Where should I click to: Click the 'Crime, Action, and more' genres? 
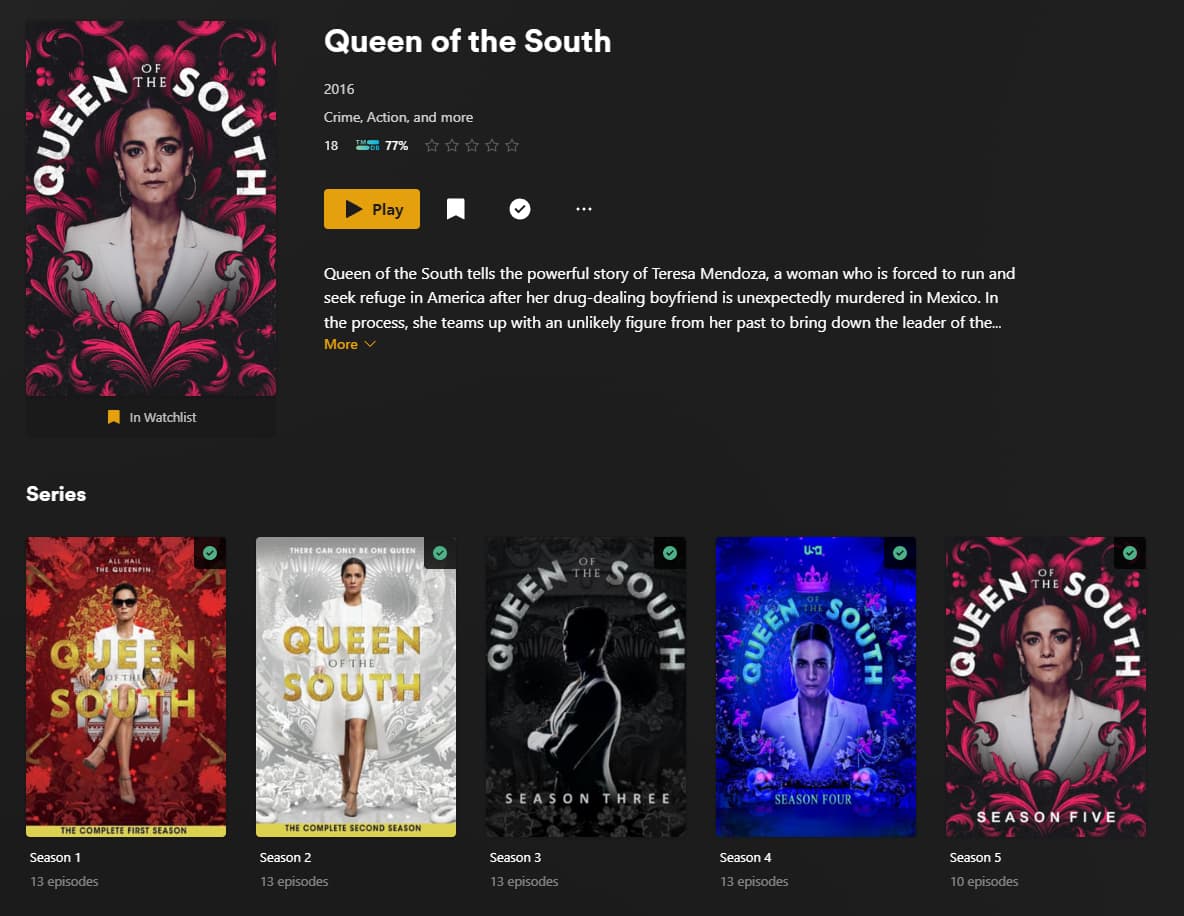point(398,117)
